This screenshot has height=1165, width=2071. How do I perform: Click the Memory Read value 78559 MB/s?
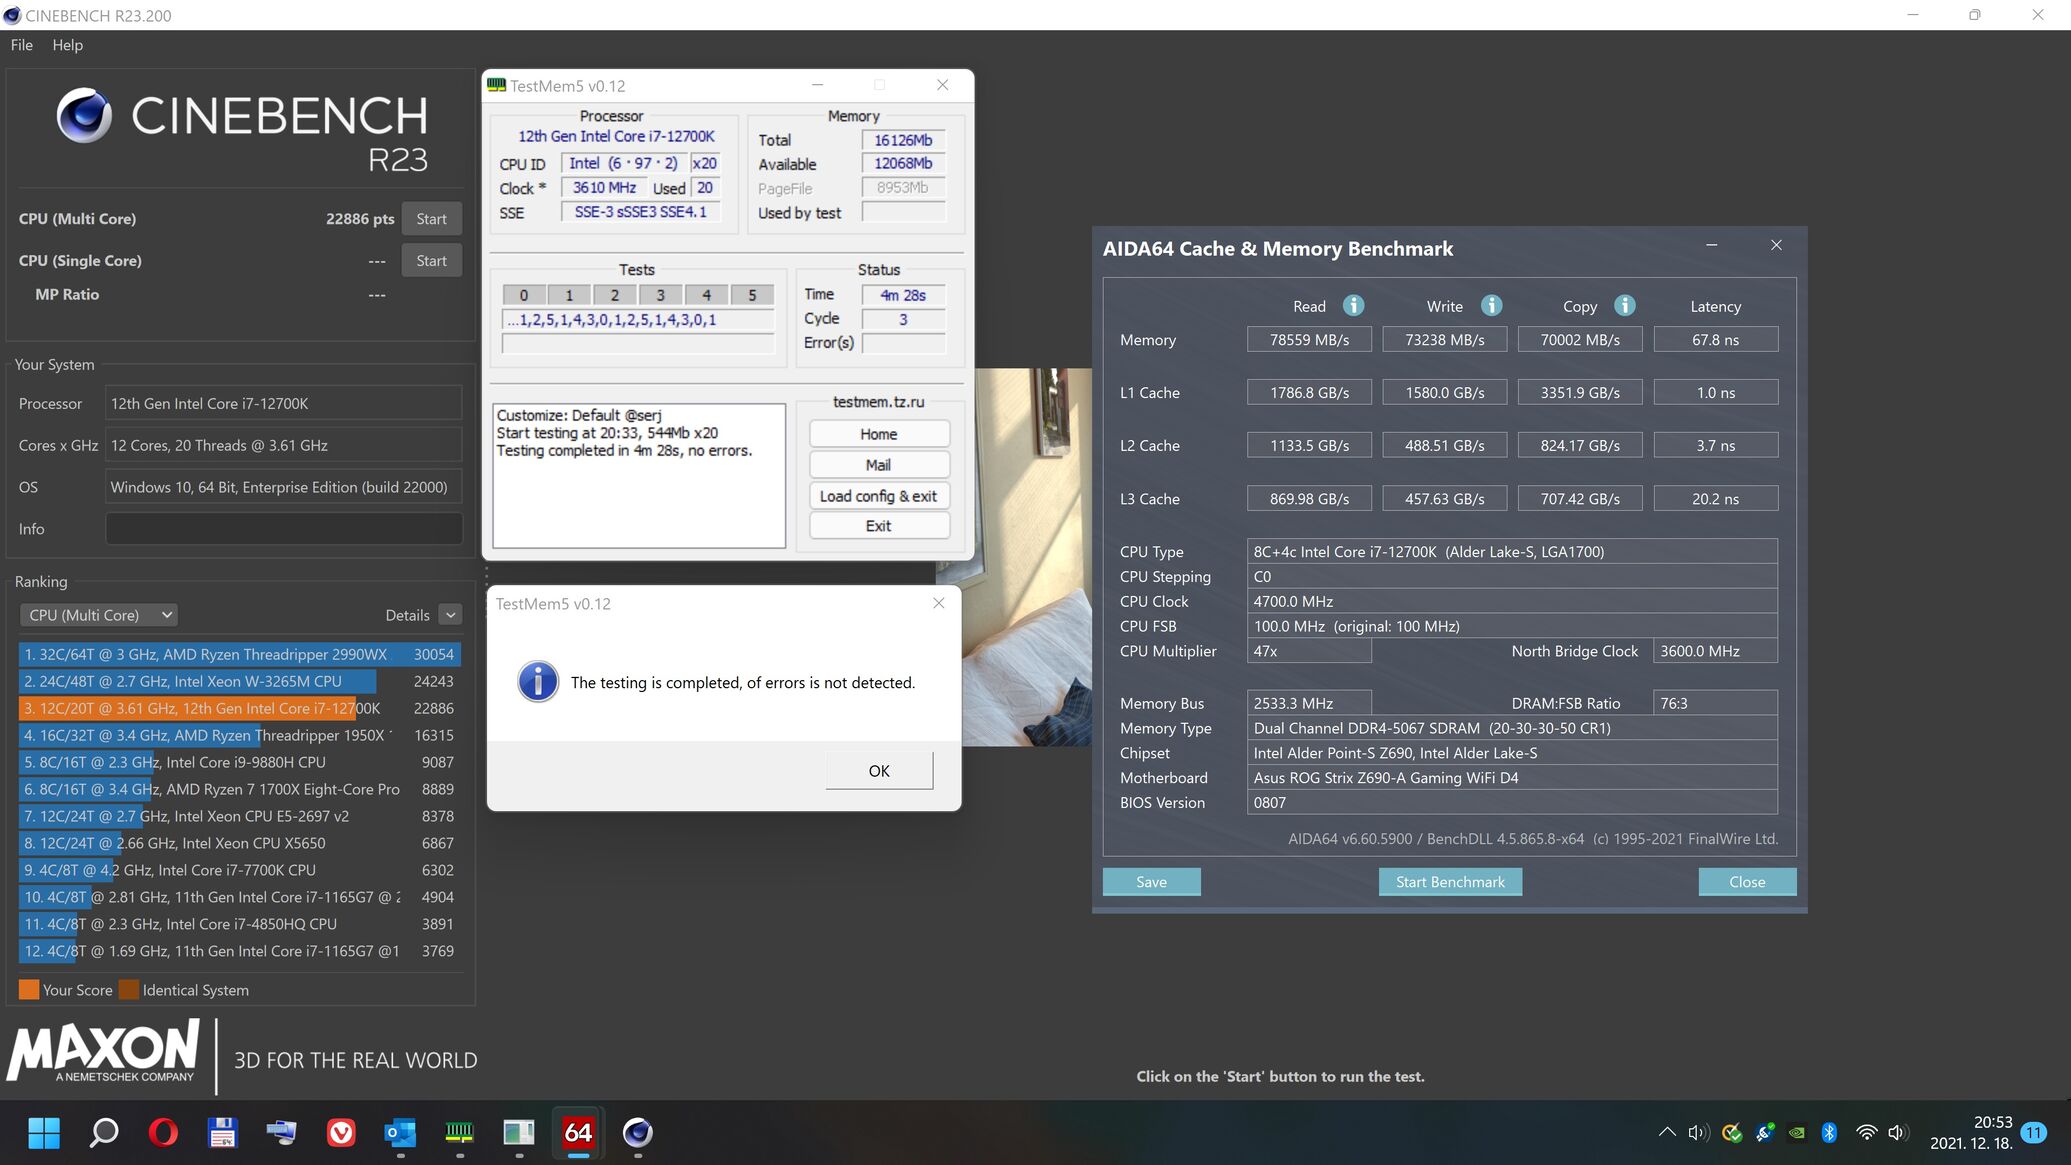tap(1309, 340)
